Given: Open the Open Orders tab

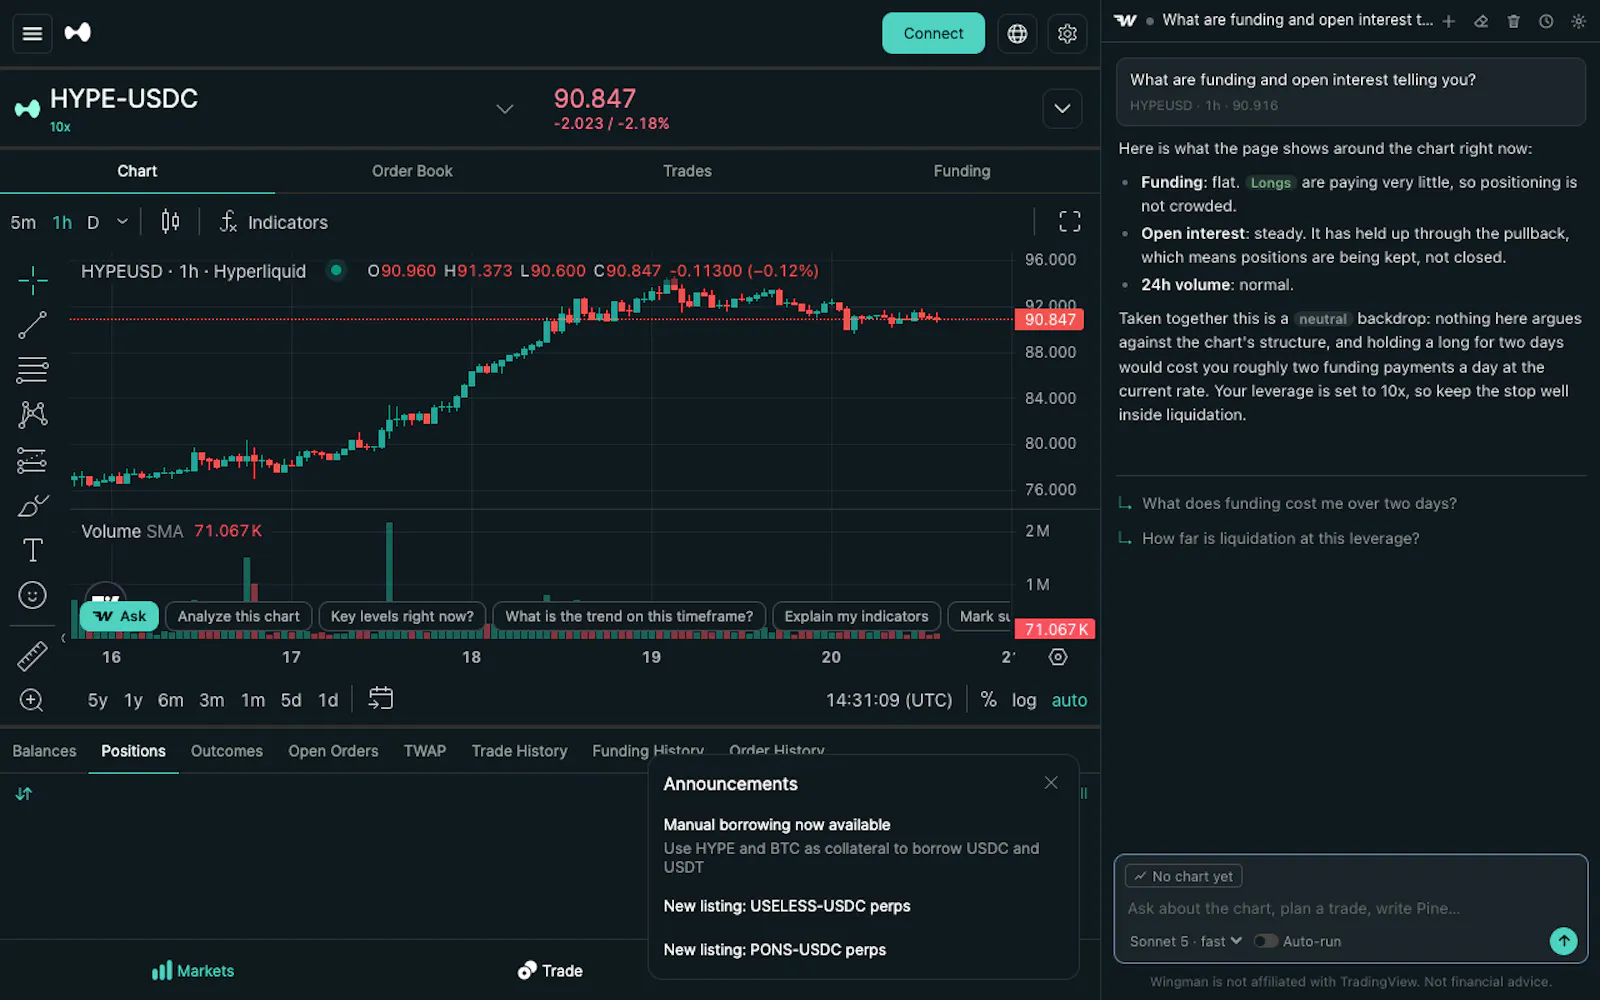Looking at the screenshot, I should pyautogui.click(x=333, y=751).
